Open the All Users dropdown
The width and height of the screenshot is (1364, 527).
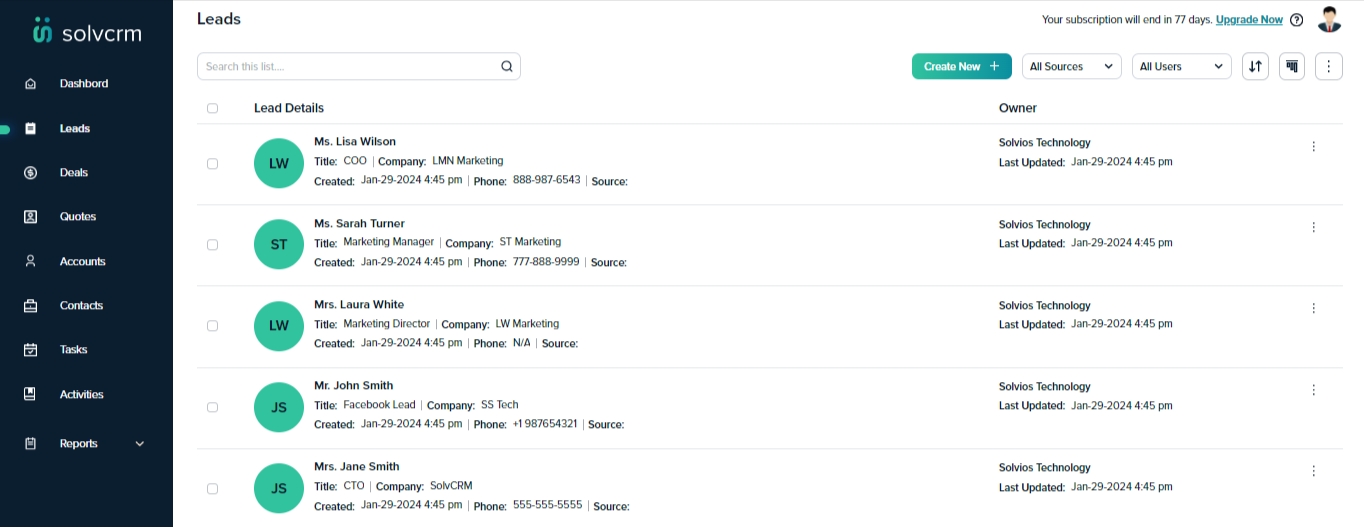point(1181,67)
